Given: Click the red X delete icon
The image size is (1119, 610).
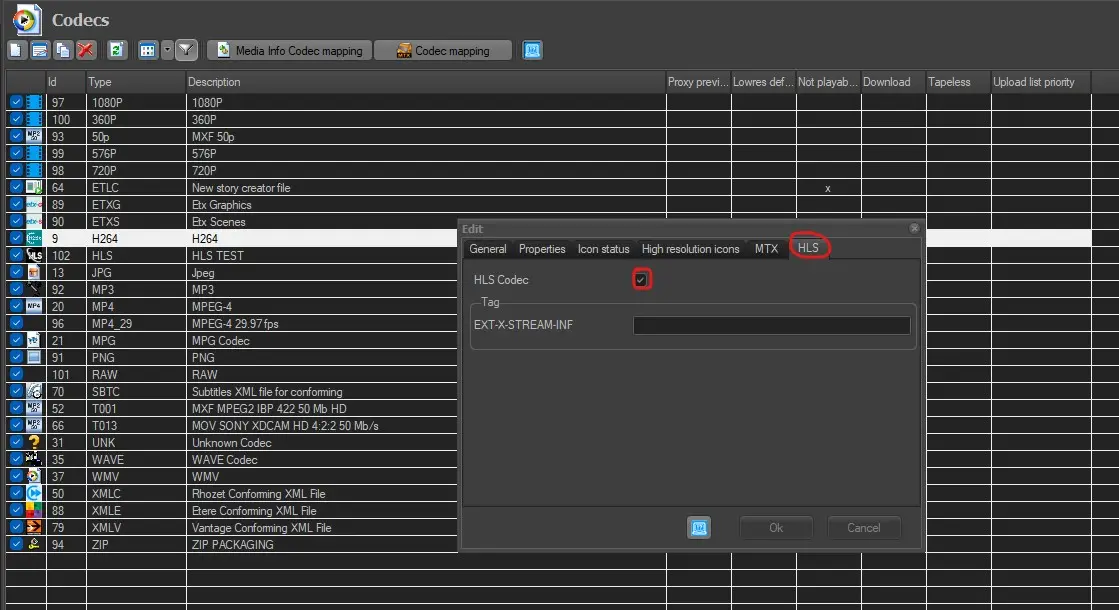Looking at the screenshot, I should [x=86, y=50].
